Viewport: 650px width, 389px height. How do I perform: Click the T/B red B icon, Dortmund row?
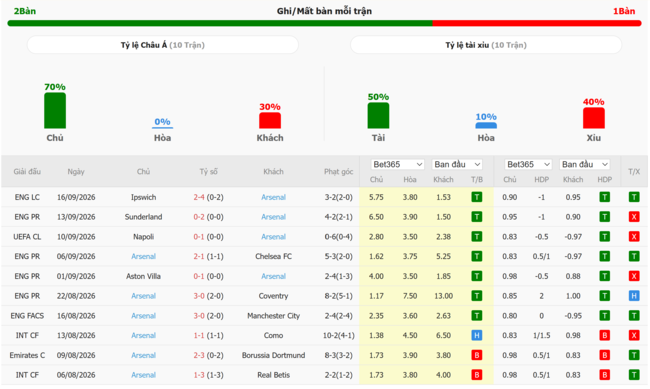[x=477, y=355]
